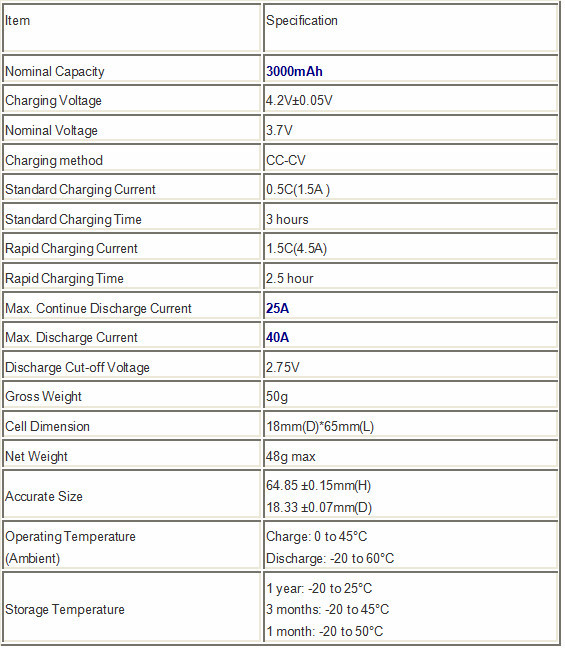565x648 pixels.
Task: Click the 3 hours charging time value
Action: point(287,219)
